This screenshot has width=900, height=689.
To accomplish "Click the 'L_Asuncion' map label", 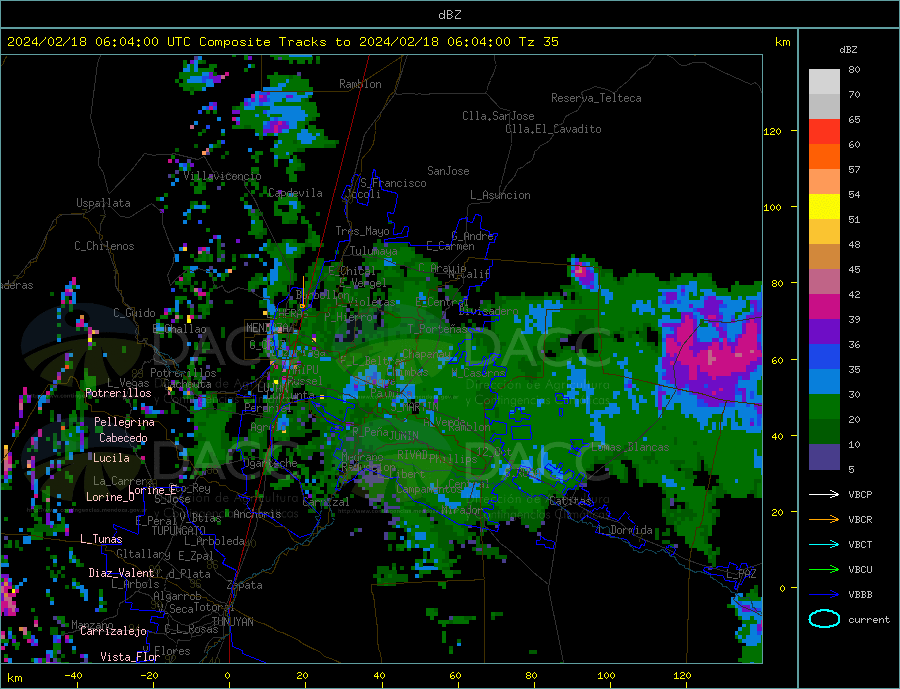I will (500, 195).
